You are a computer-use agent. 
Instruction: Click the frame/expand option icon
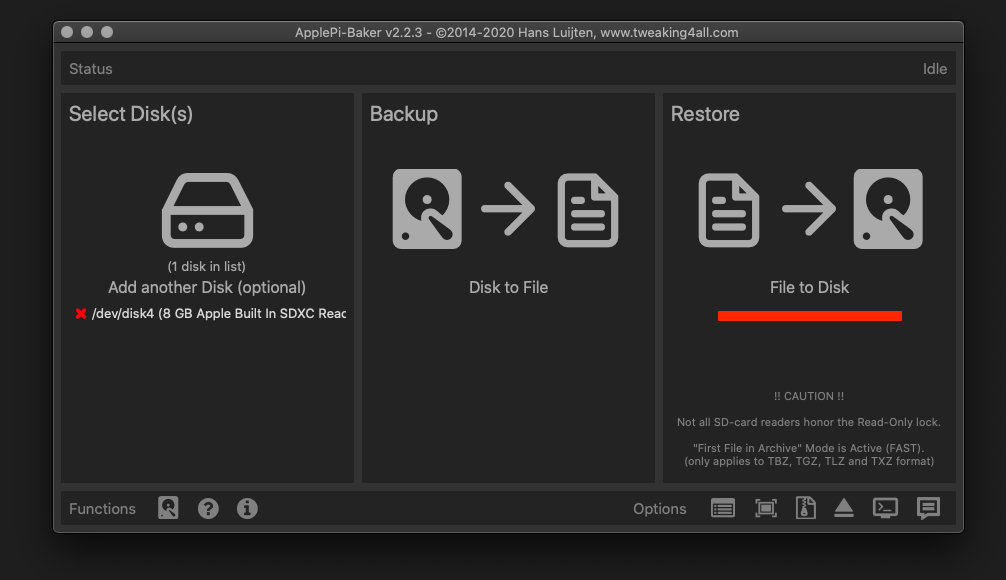766,509
